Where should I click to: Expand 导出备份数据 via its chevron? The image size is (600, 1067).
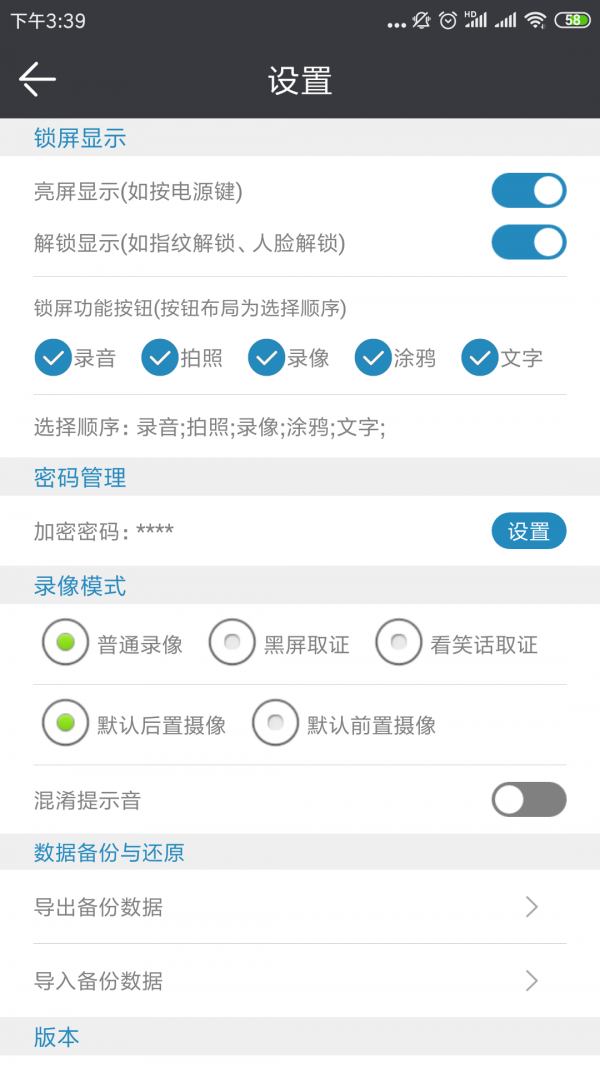click(532, 907)
